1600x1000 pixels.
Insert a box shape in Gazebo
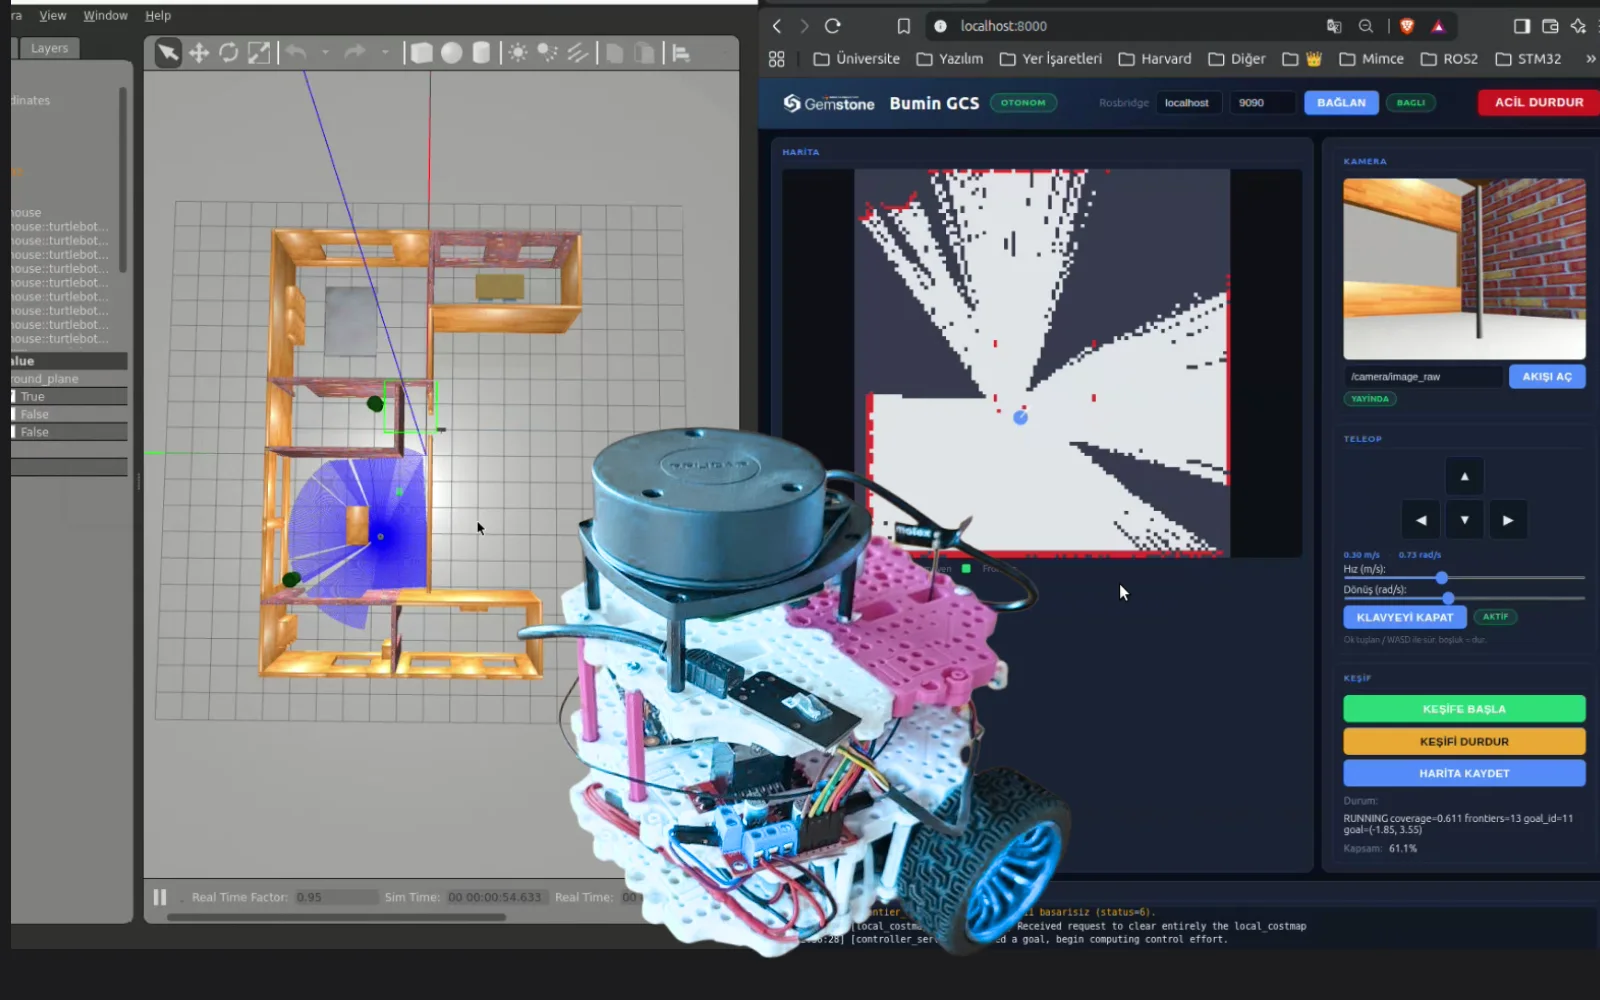(422, 53)
